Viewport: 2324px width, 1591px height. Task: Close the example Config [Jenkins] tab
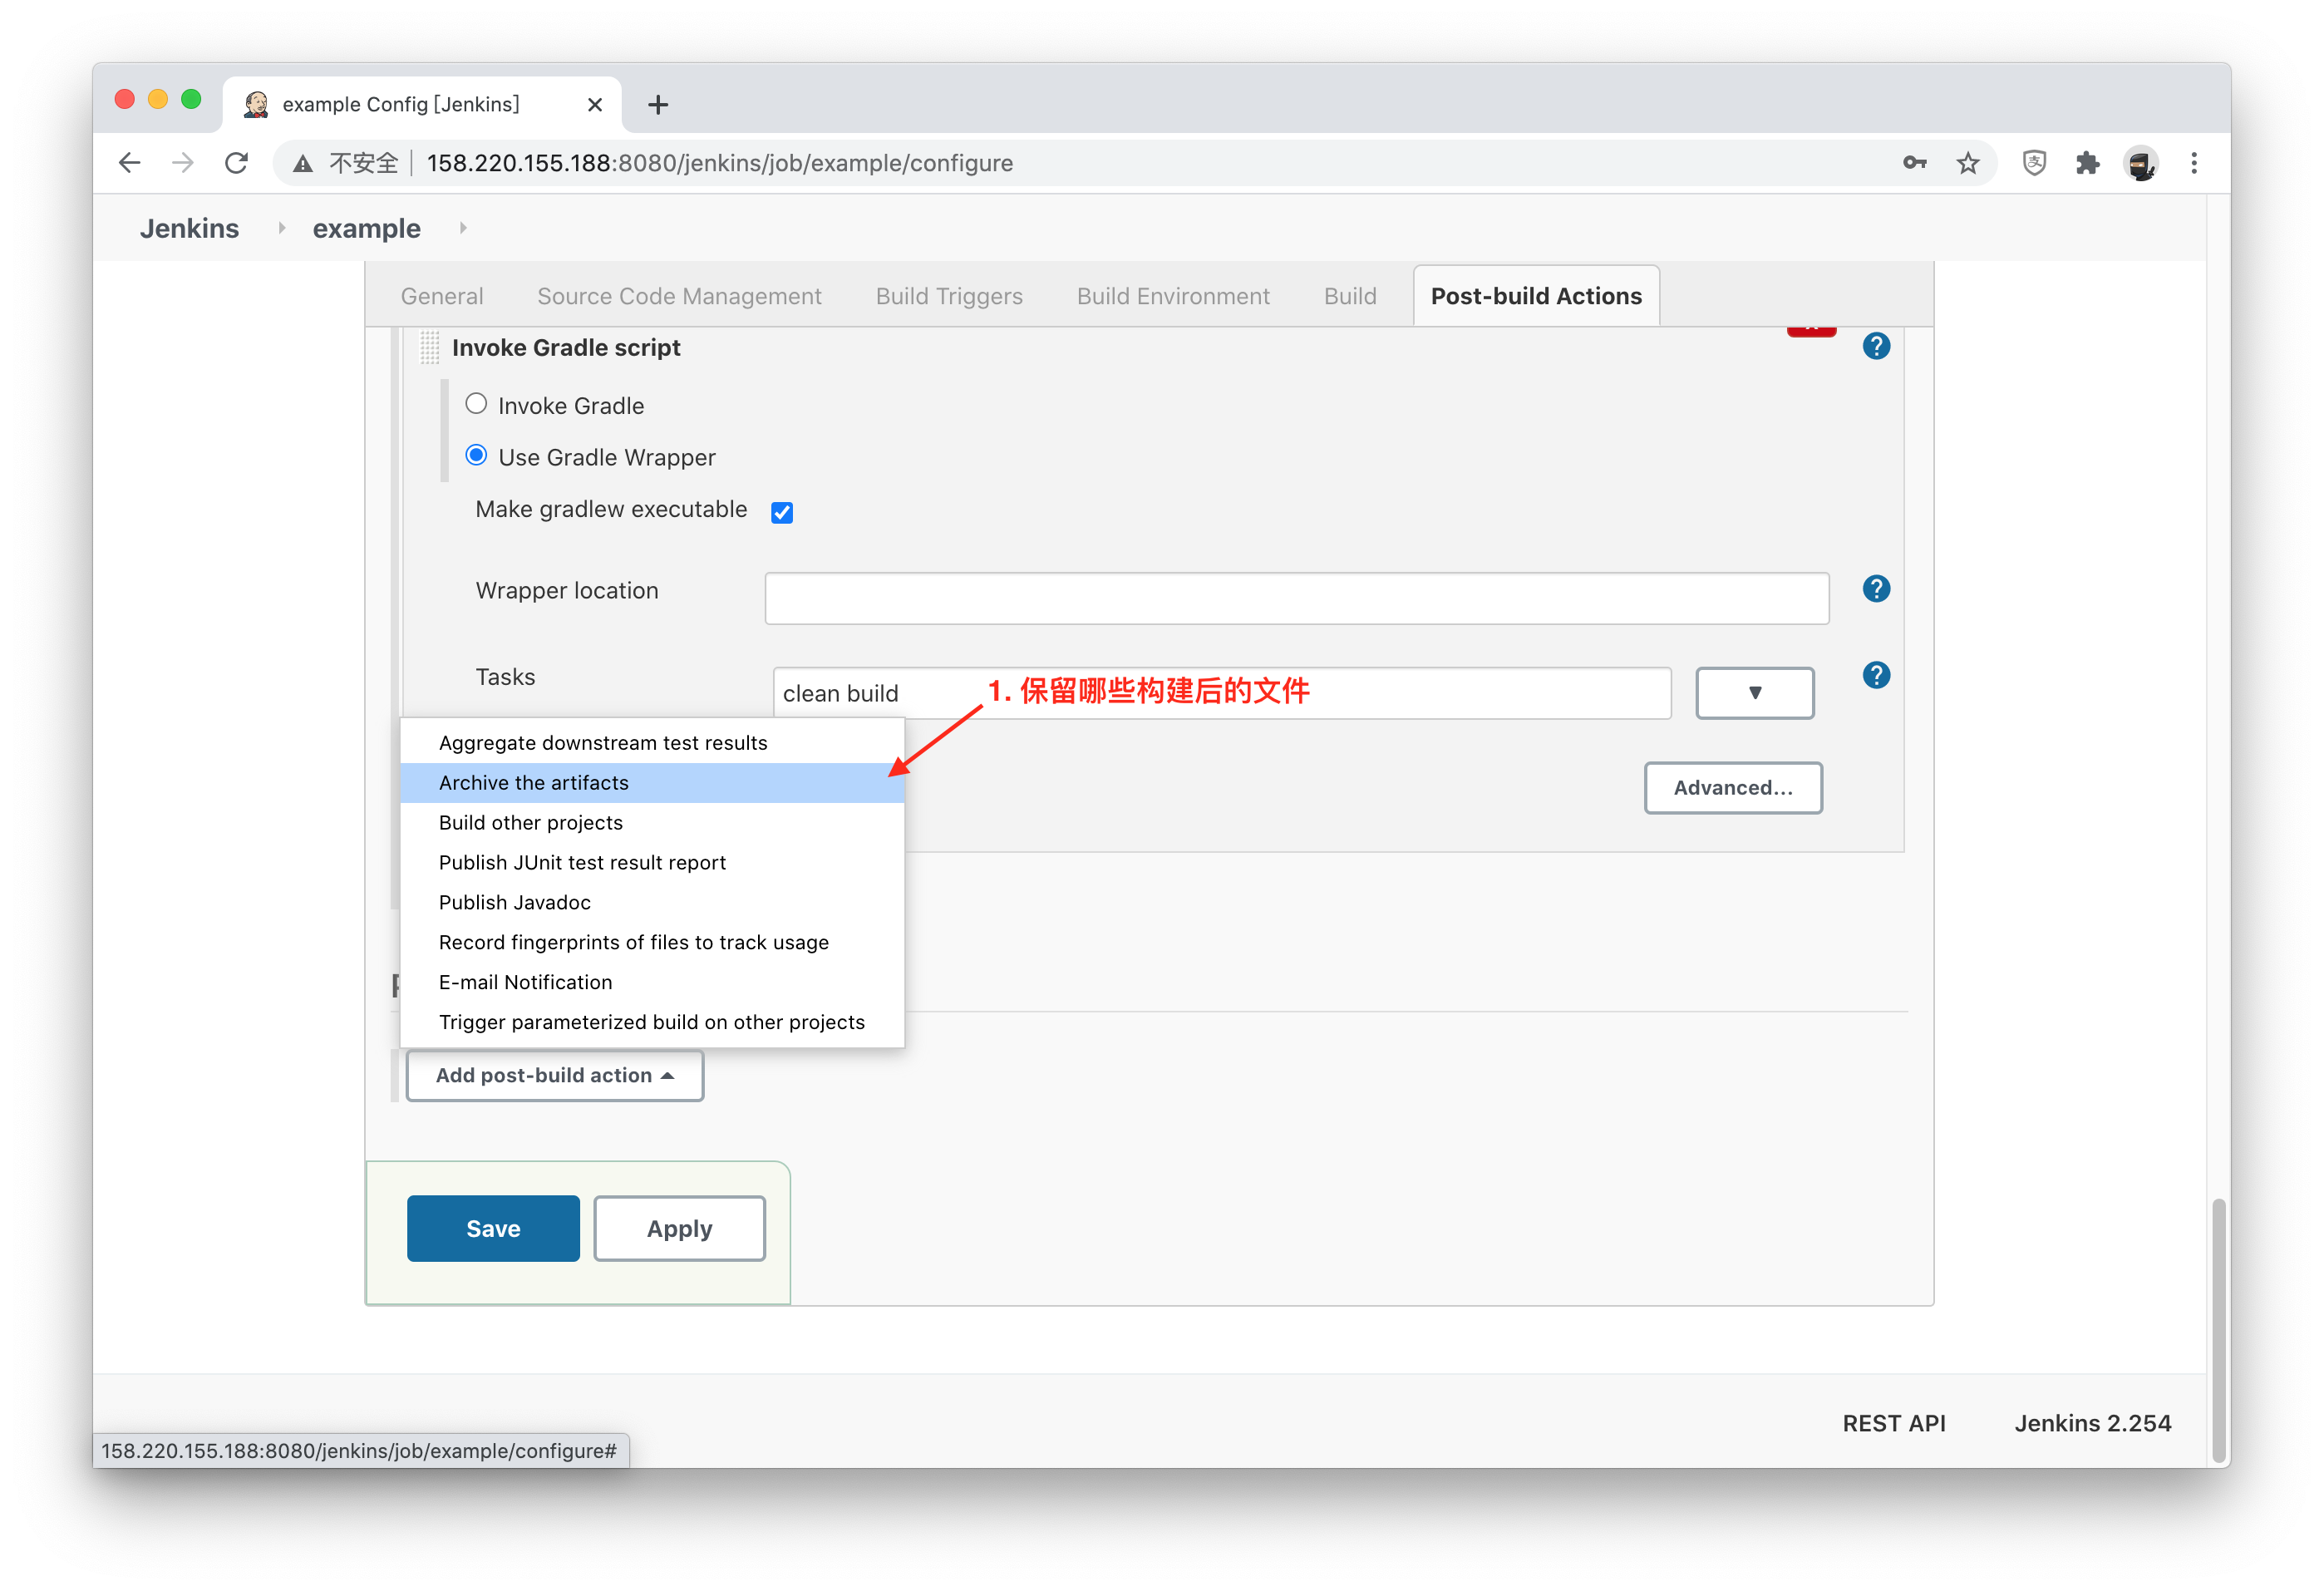595,105
